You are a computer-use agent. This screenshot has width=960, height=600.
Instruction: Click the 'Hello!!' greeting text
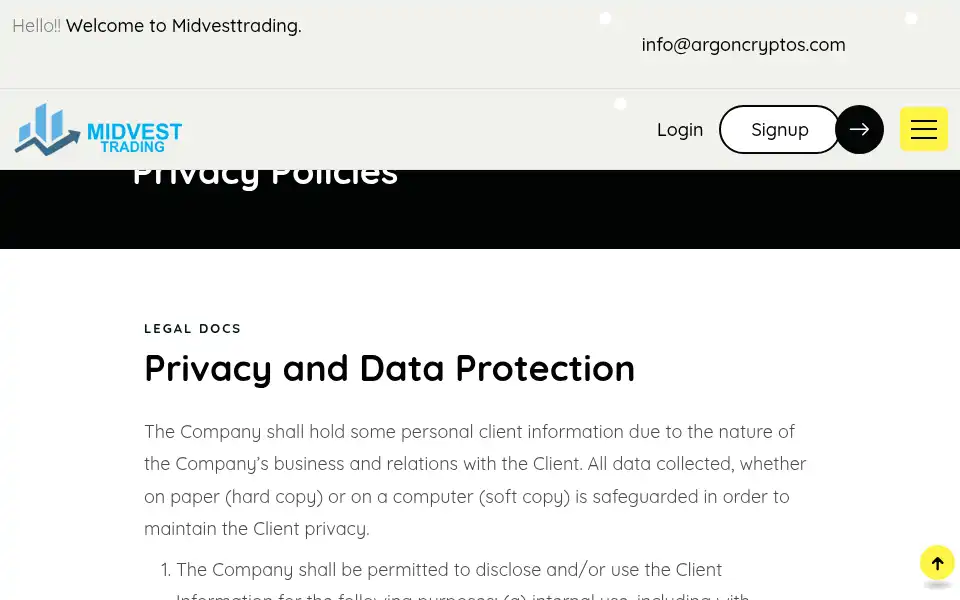36,26
